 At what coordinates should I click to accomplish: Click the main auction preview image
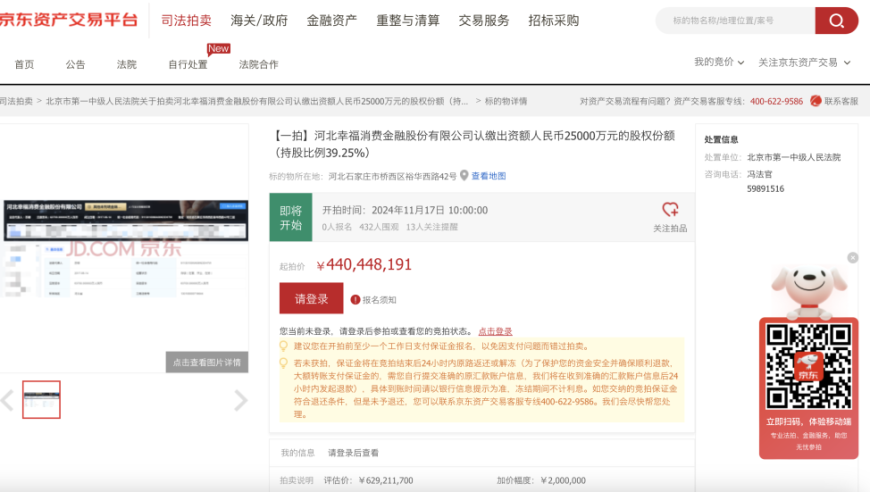click(x=124, y=248)
